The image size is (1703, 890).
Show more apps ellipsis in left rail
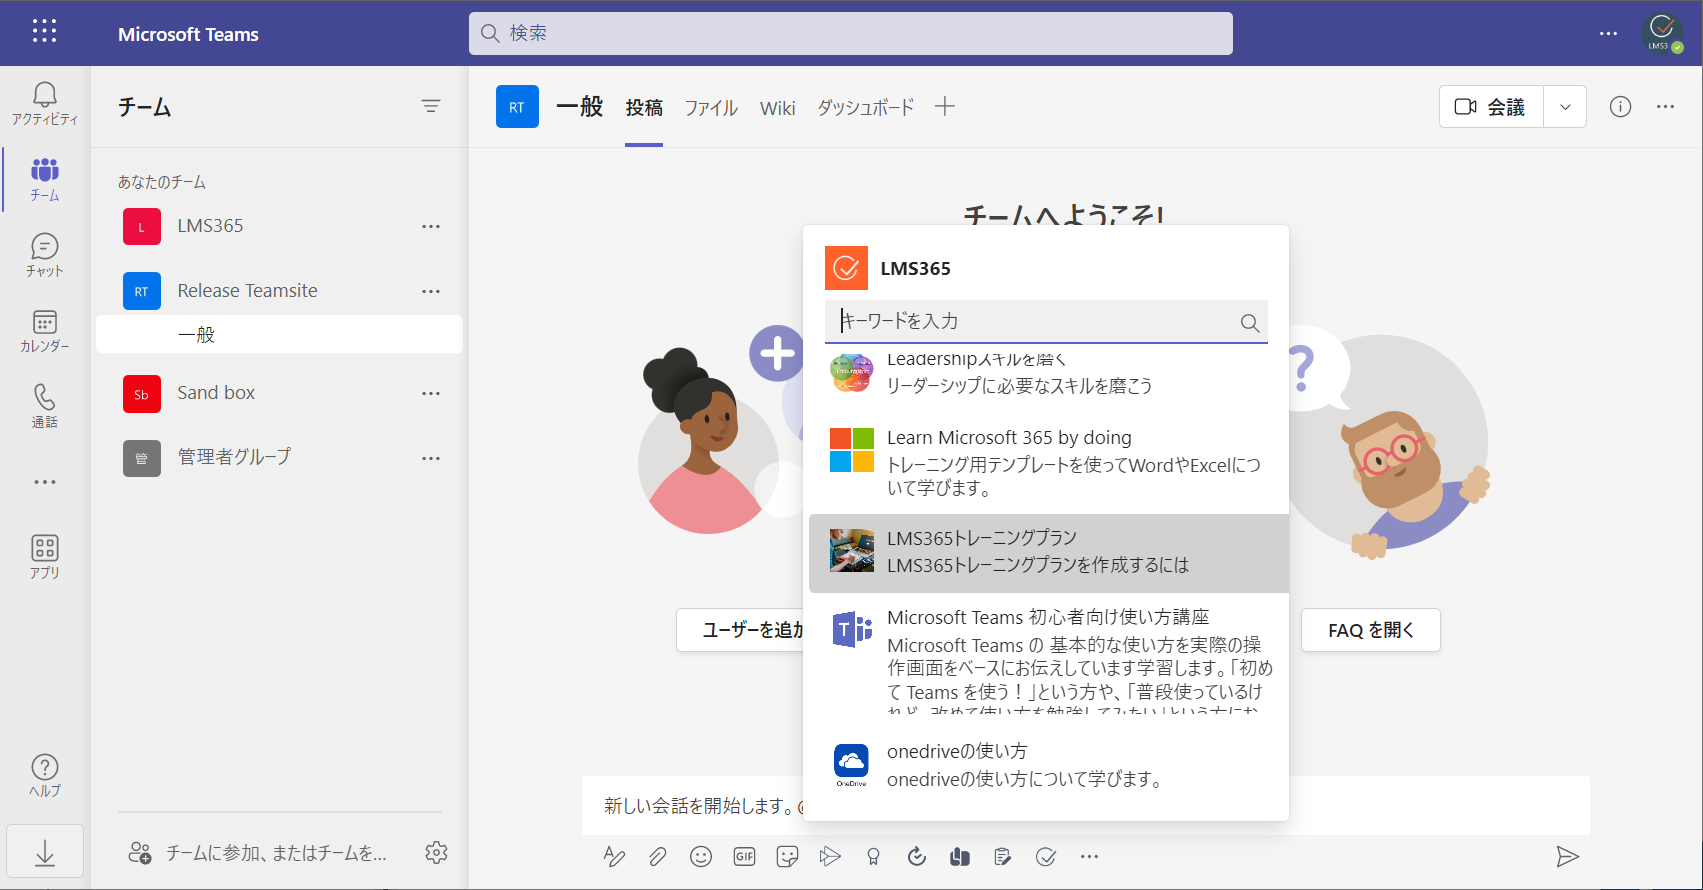(x=44, y=482)
